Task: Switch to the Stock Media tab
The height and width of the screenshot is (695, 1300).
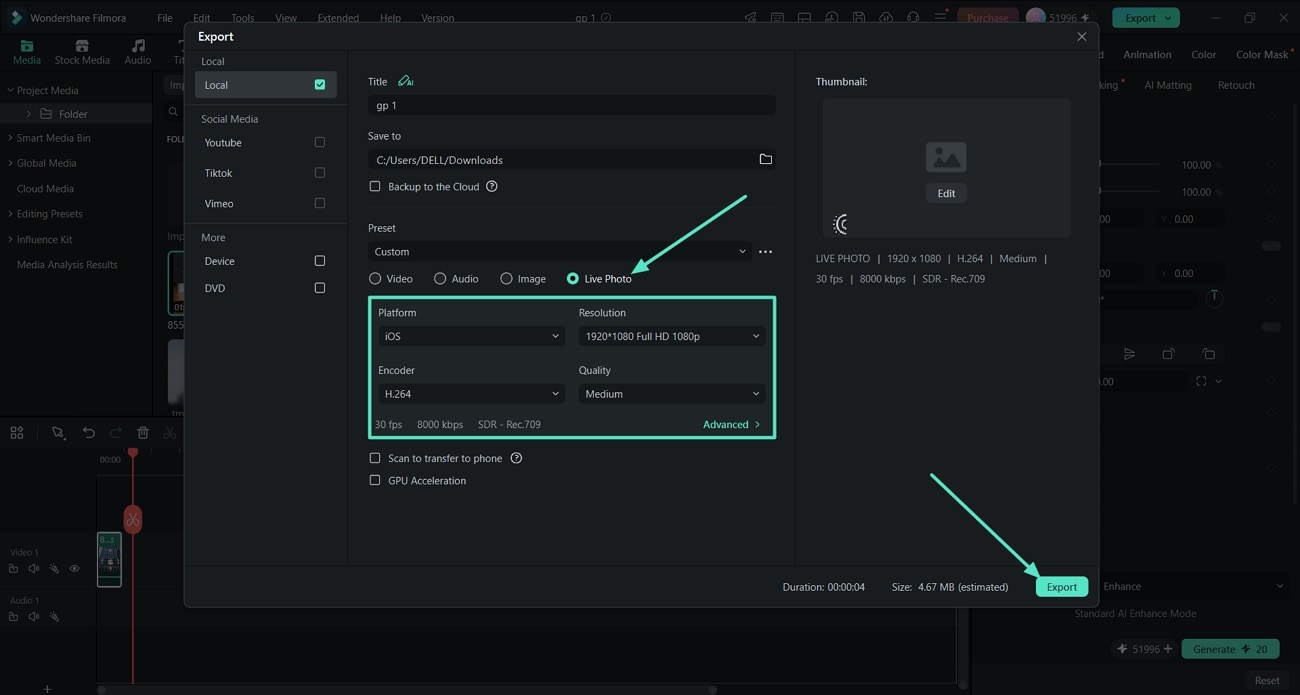Action: [x=82, y=52]
